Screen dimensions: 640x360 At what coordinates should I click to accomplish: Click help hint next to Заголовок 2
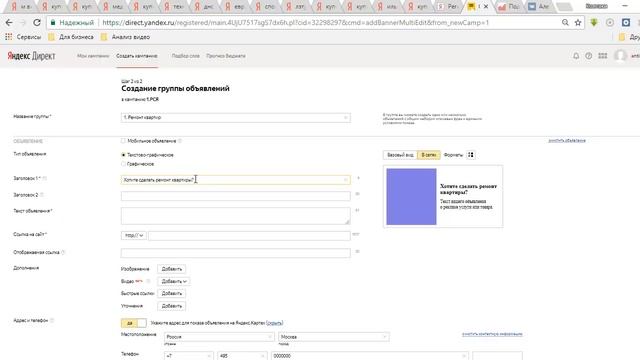(42, 195)
